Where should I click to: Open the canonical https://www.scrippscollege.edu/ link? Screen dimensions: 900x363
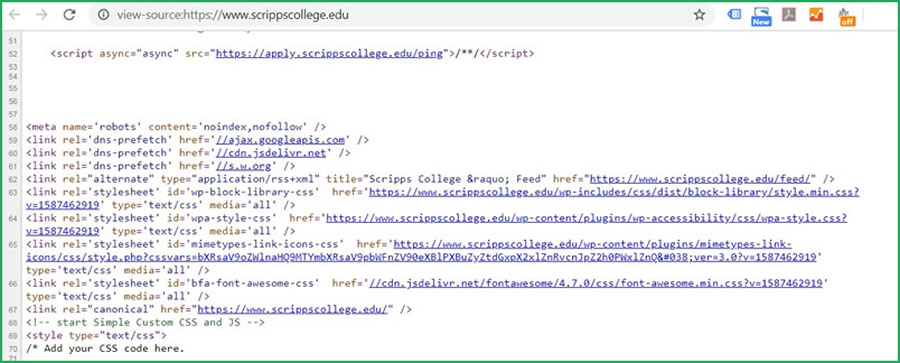293,310
